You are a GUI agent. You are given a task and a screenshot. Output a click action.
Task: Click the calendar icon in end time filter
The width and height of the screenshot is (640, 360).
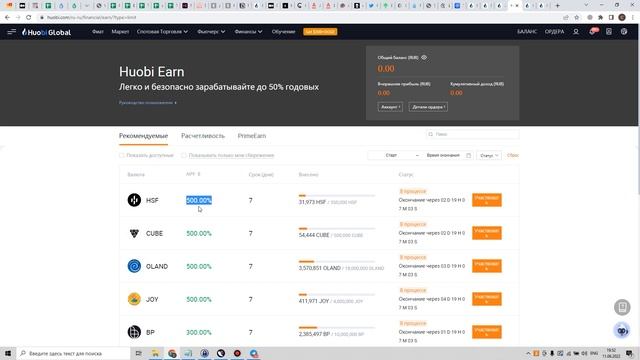(469, 156)
